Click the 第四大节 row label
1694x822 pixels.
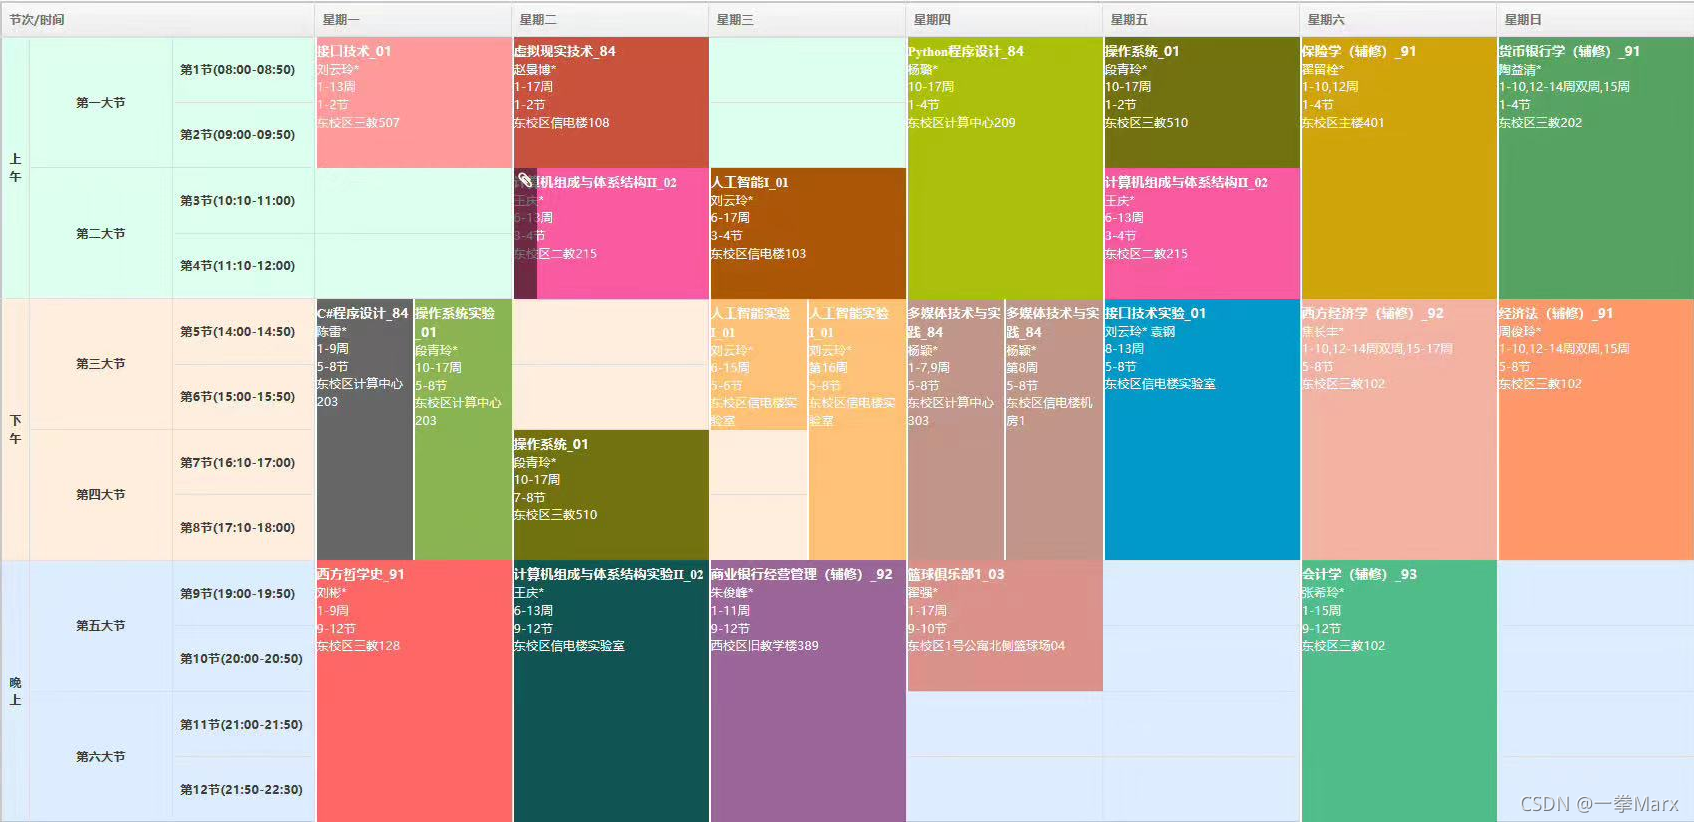coord(101,495)
